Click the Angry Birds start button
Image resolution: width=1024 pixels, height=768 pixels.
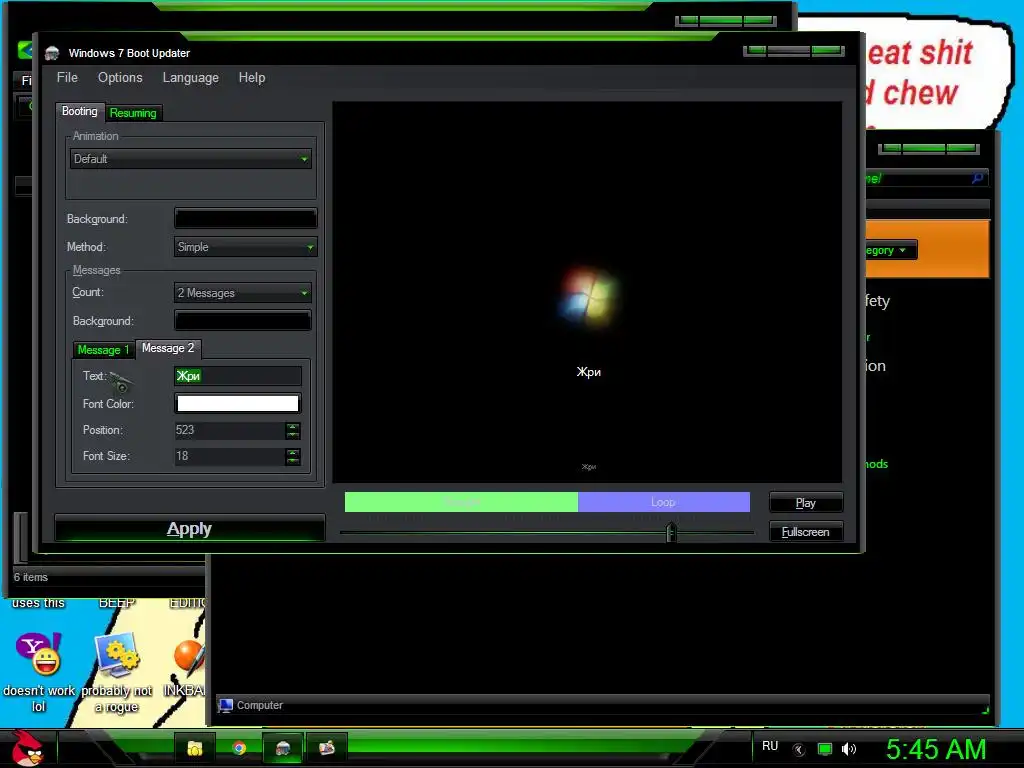[x=27, y=748]
